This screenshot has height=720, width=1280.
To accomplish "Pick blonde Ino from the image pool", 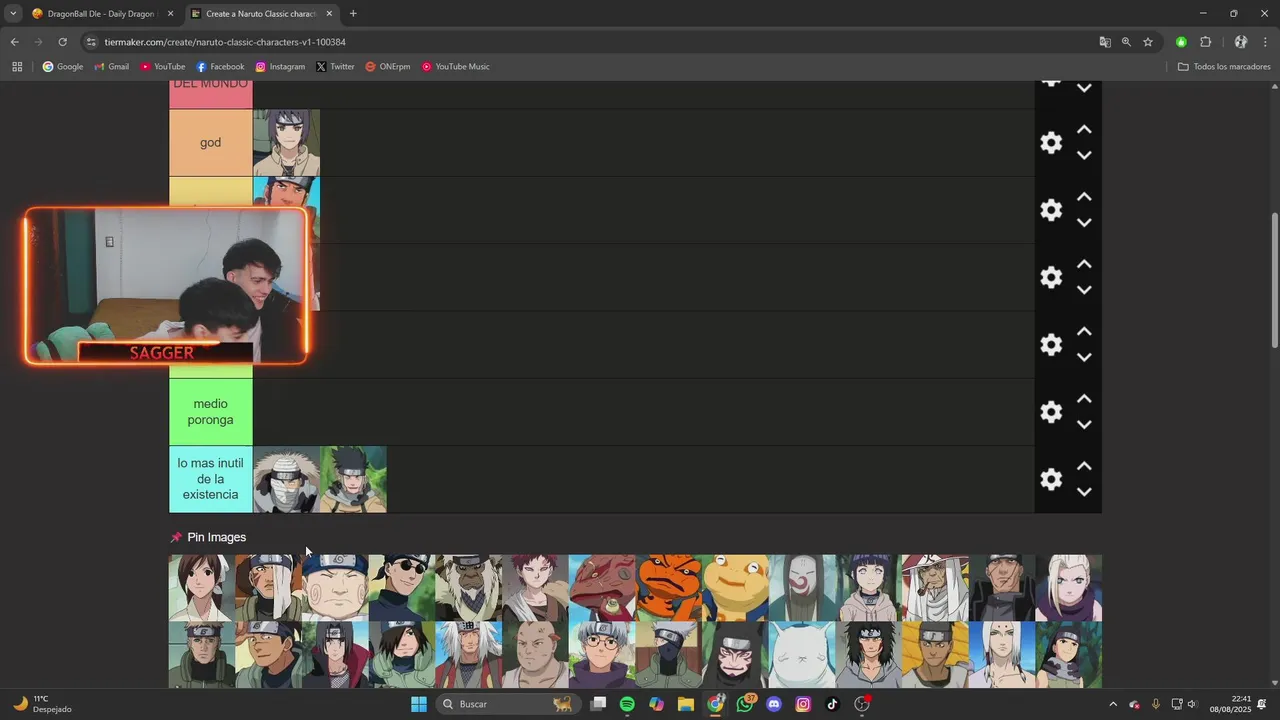I will (x=1068, y=588).
